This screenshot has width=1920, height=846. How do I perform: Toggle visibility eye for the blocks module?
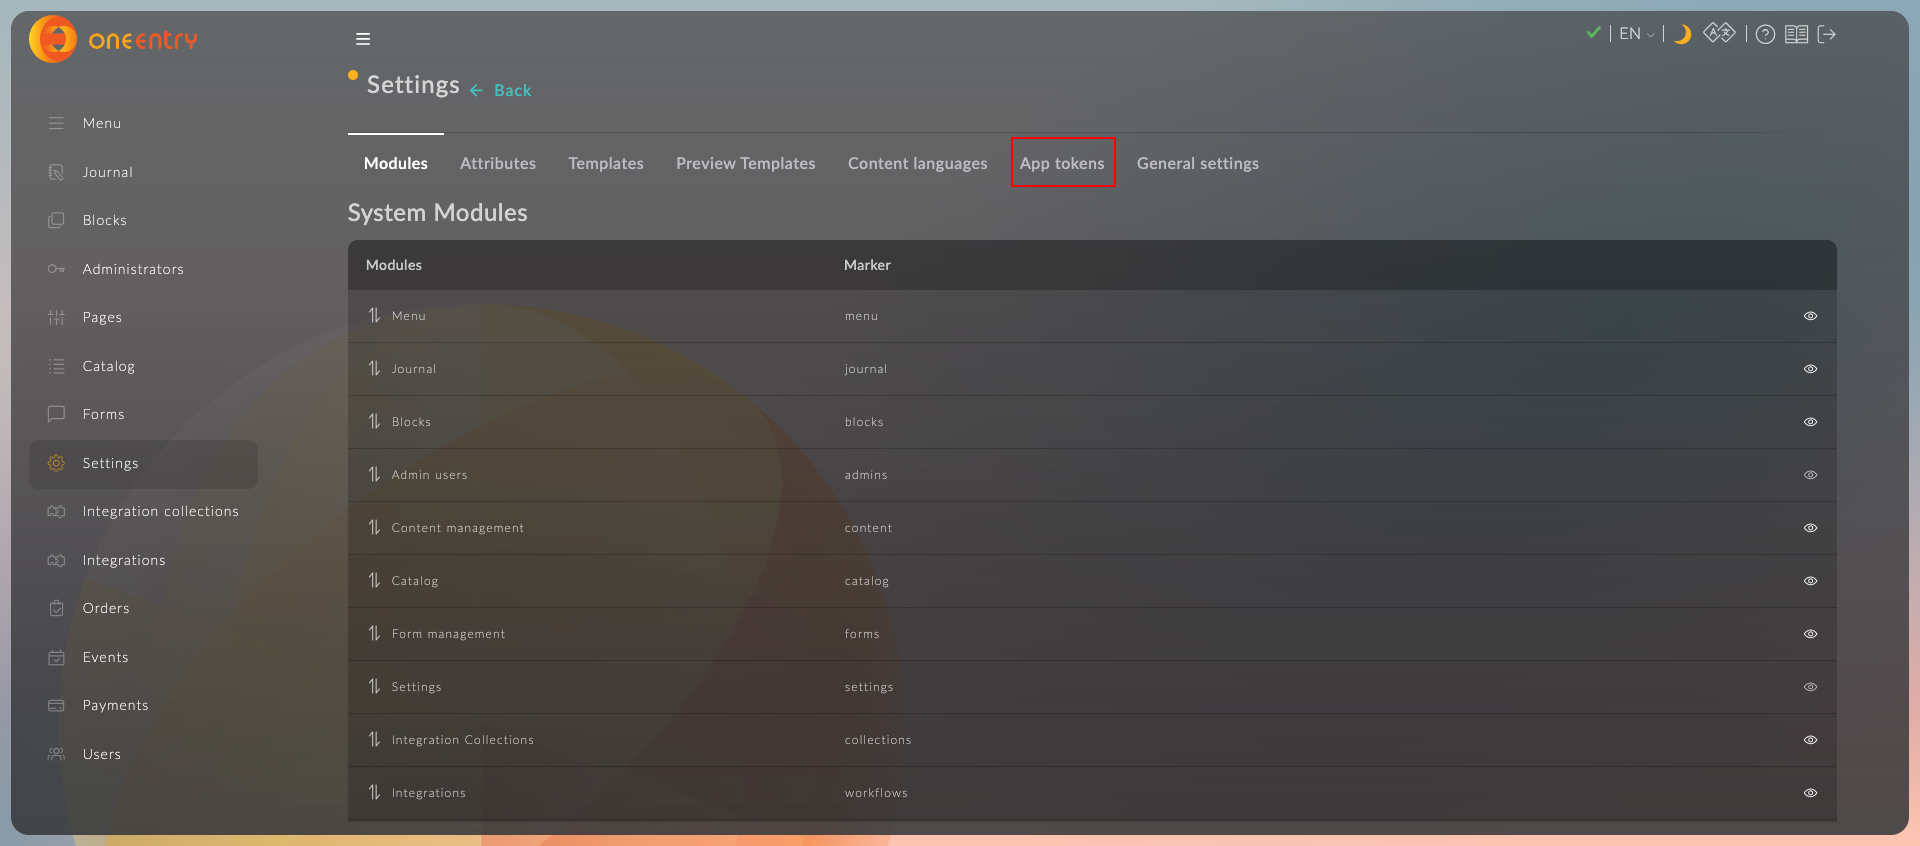(1810, 422)
